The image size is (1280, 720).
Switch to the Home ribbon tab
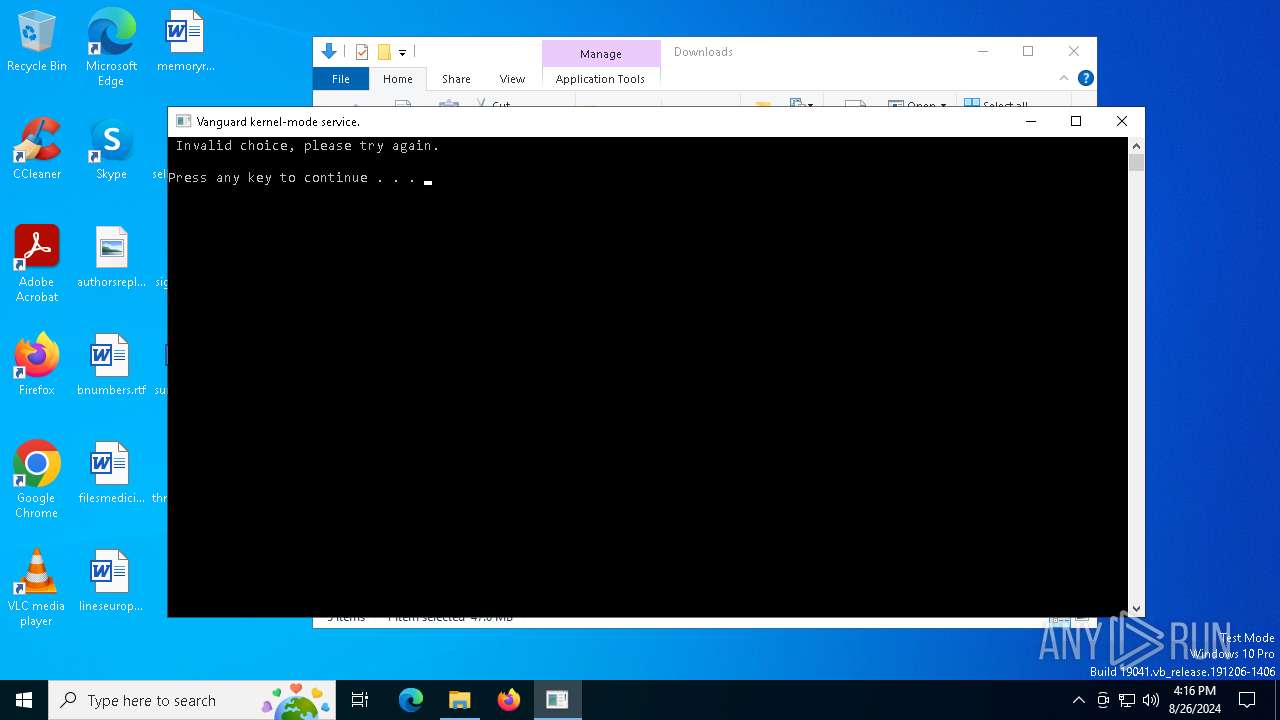coord(398,79)
